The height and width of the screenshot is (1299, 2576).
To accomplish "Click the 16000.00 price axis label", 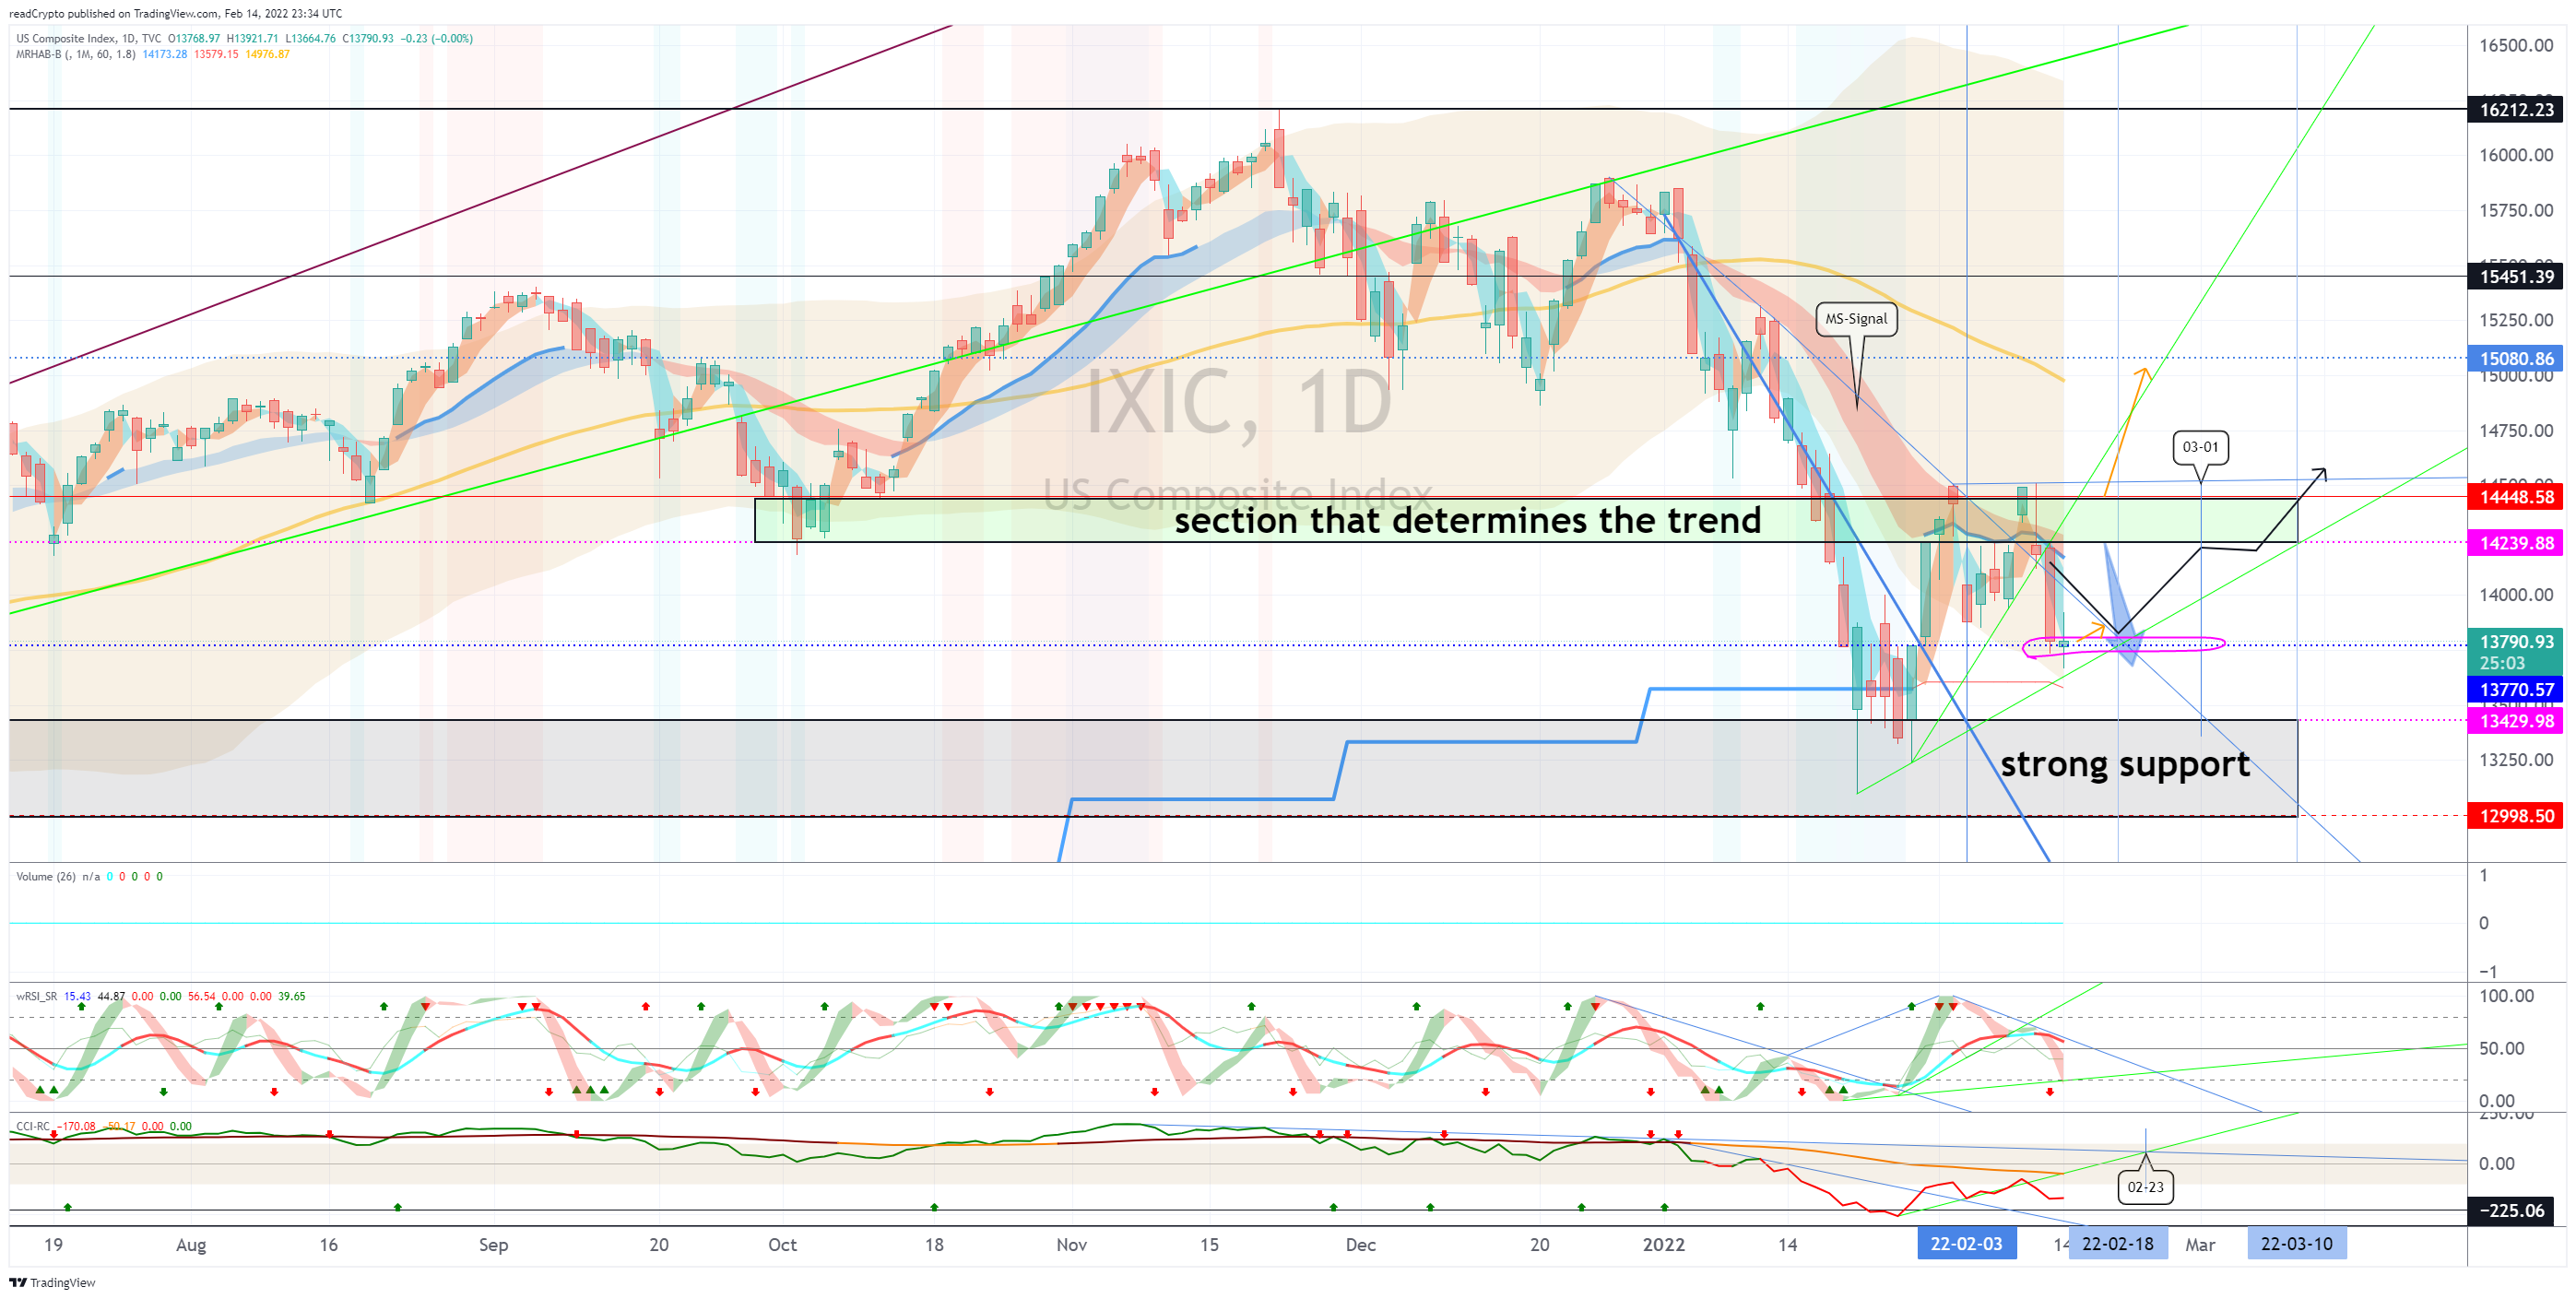I will 2516,155.
